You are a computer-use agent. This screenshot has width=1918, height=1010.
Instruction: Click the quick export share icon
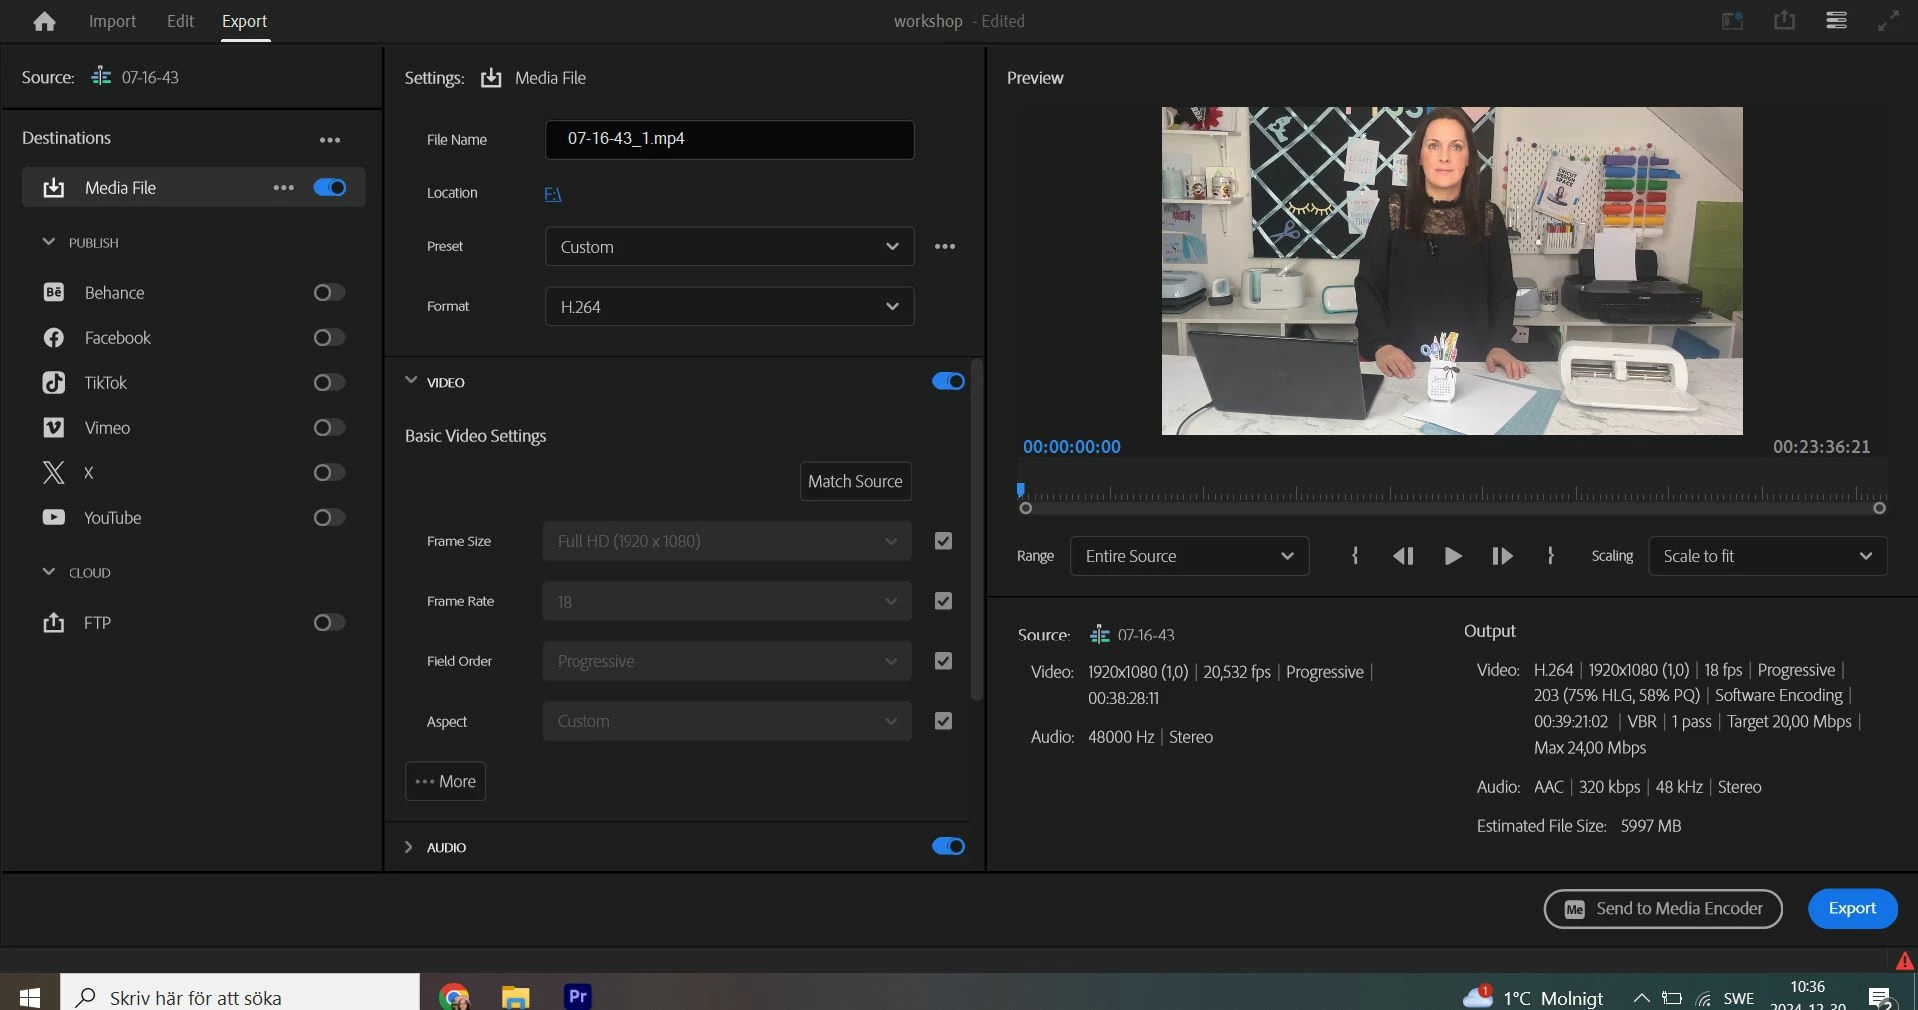tap(1784, 20)
